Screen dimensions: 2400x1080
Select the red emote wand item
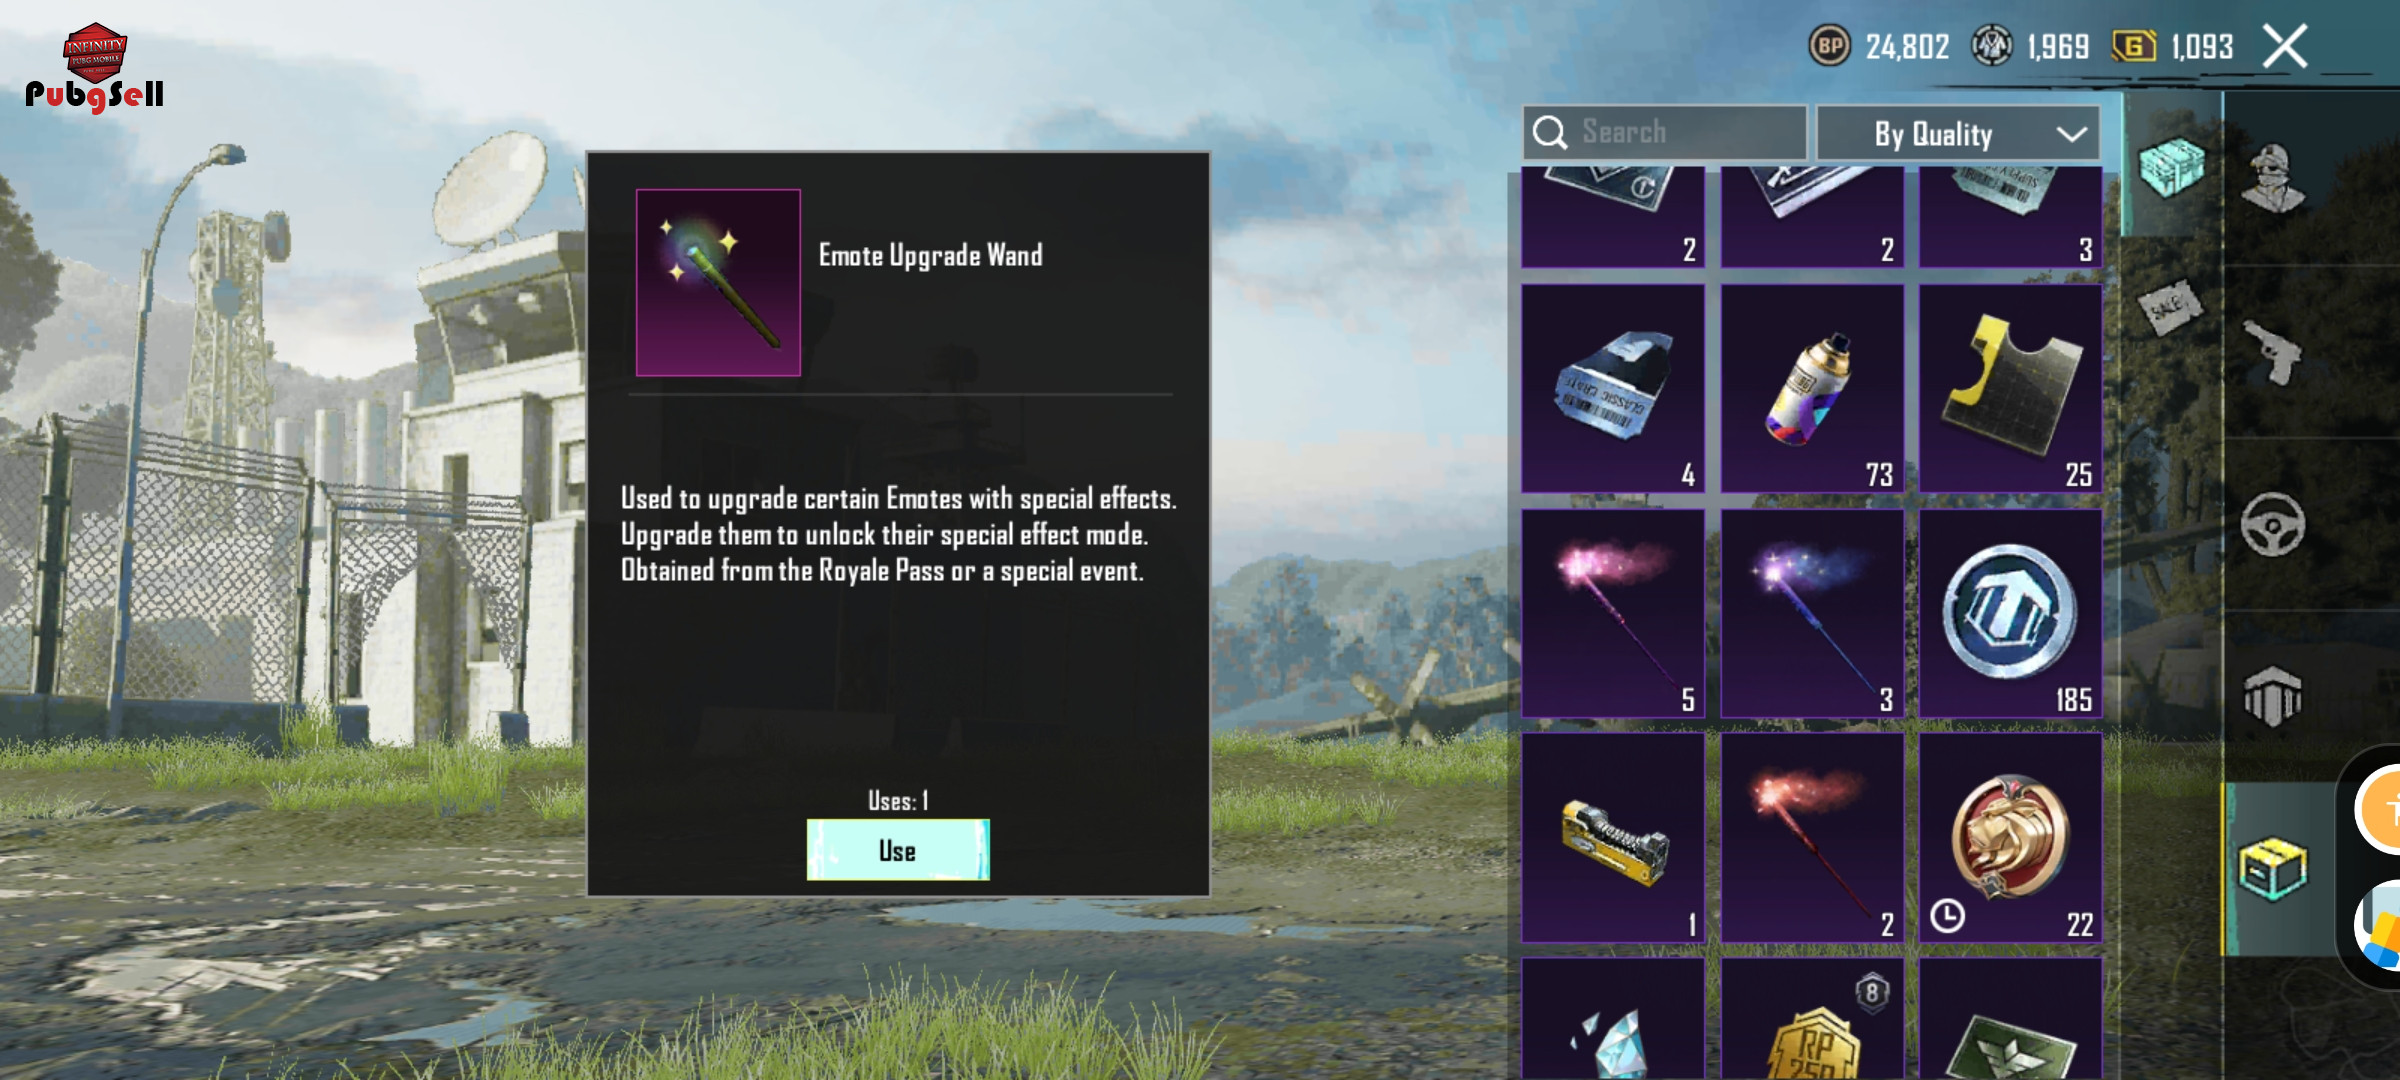[x=1812, y=838]
